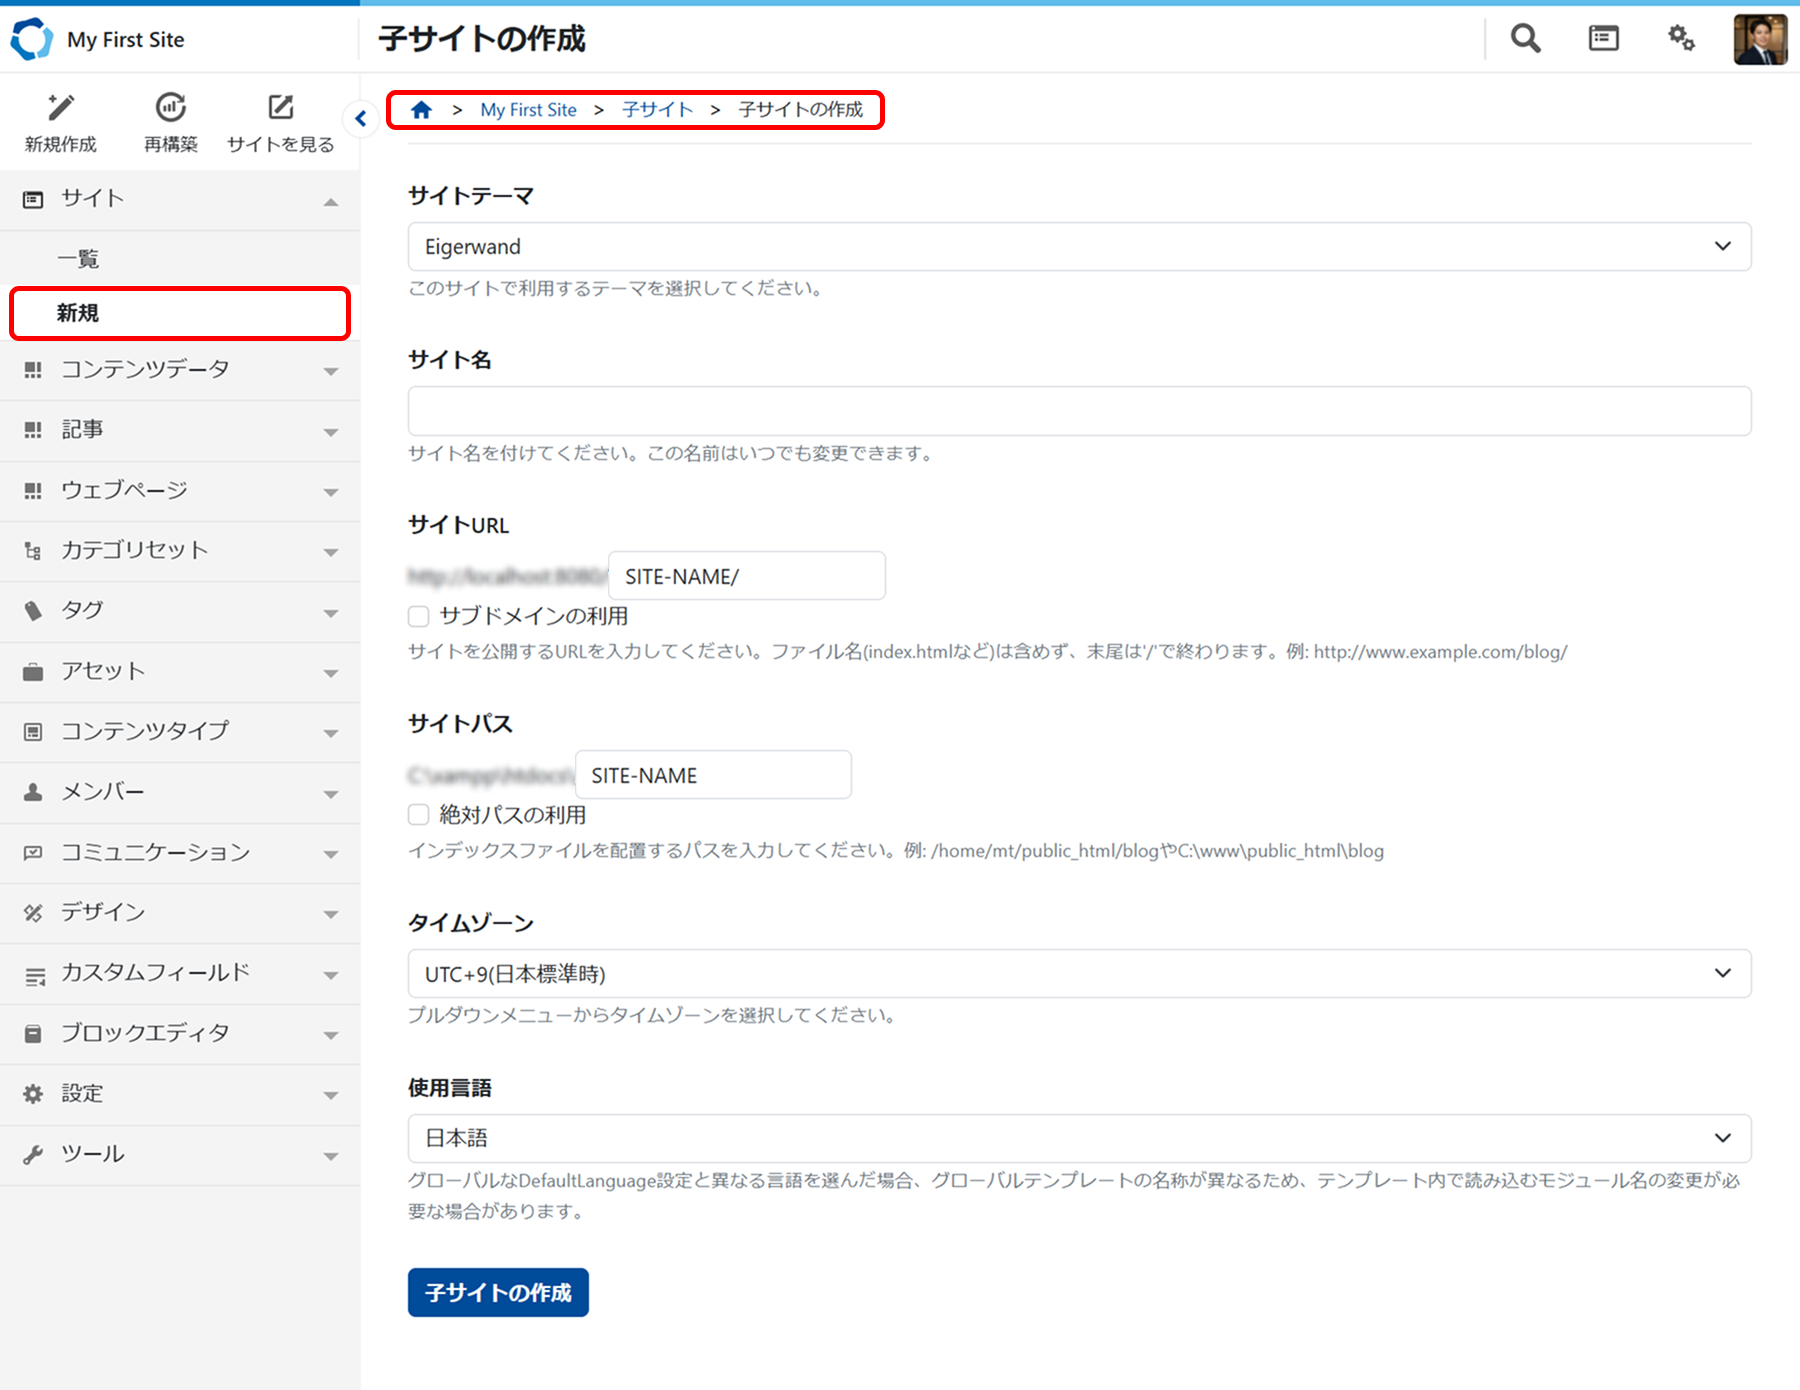Click the サイト名 input field
The image size is (1800, 1390).
[x=1078, y=410]
